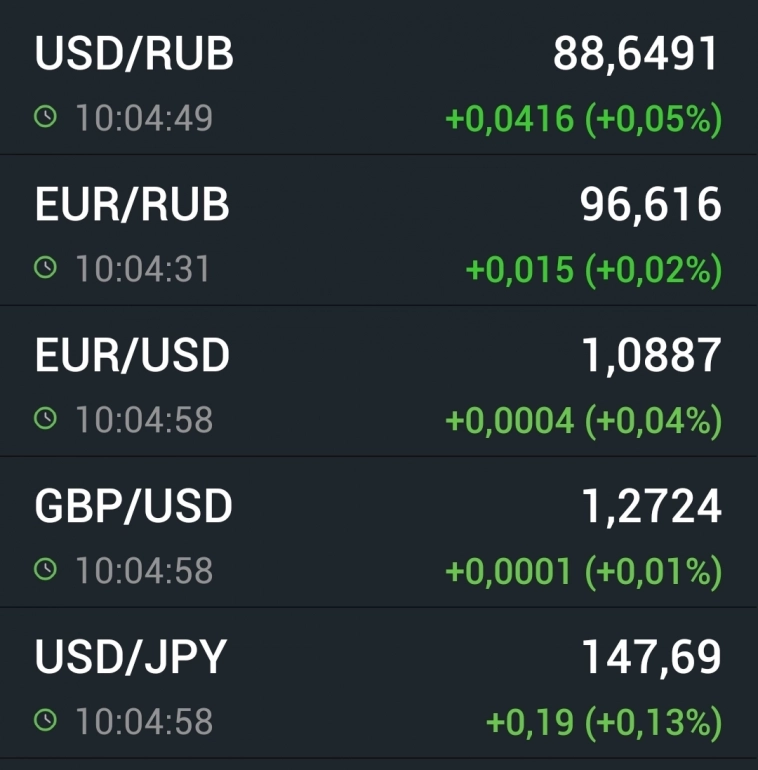Click the GBP/USD rate 1,2724

pos(651,506)
